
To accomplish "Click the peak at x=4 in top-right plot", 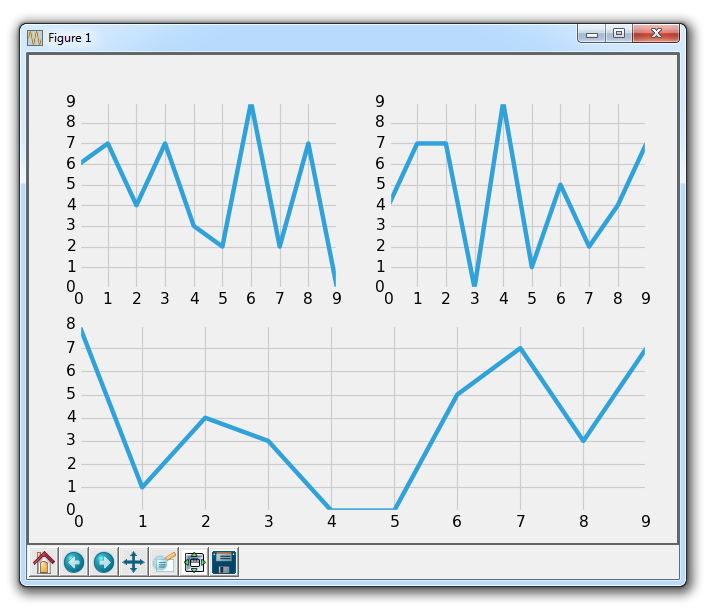I will pos(503,104).
